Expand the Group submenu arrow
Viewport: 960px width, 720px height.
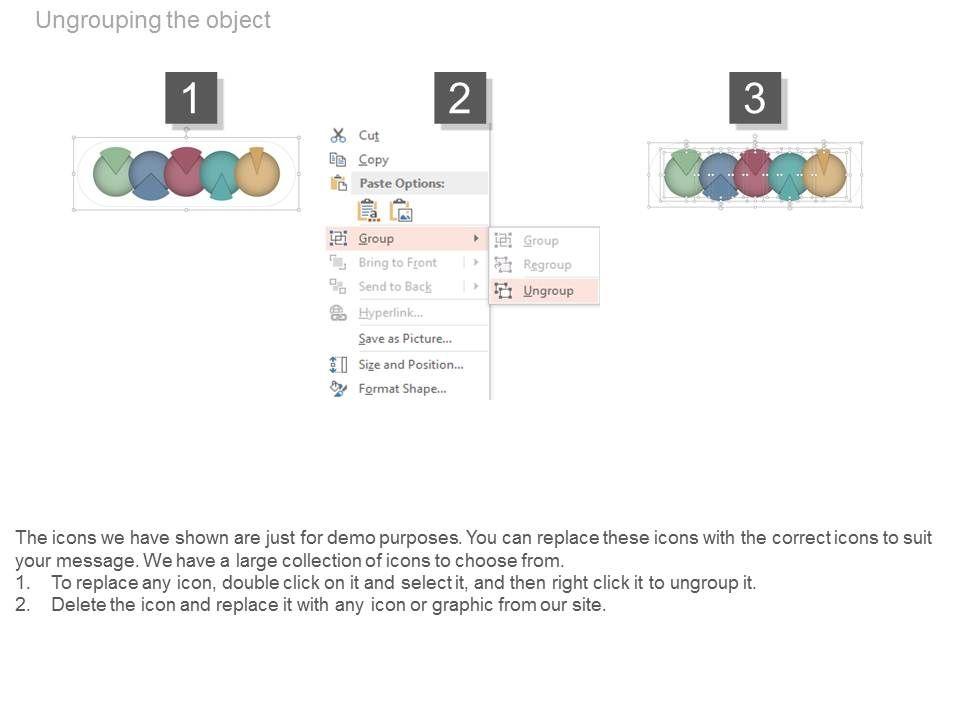(x=476, y=238)
